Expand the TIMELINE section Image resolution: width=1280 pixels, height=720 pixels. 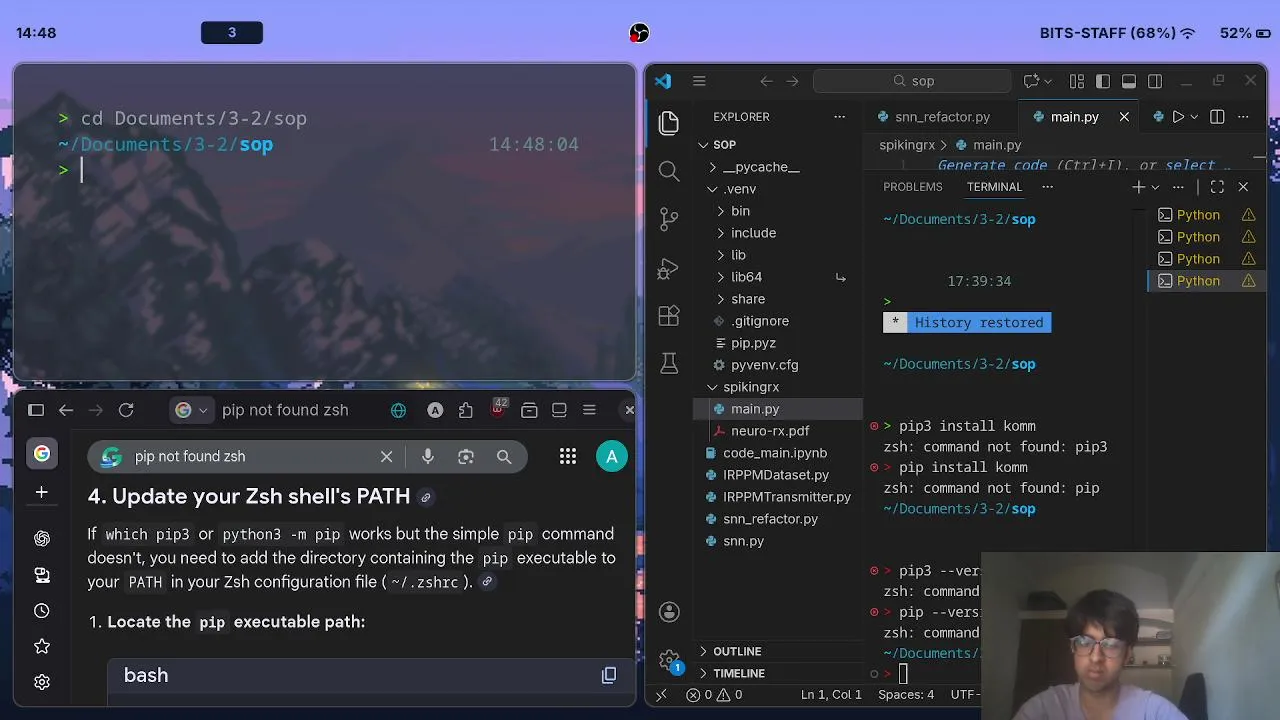tap(738, 673)
